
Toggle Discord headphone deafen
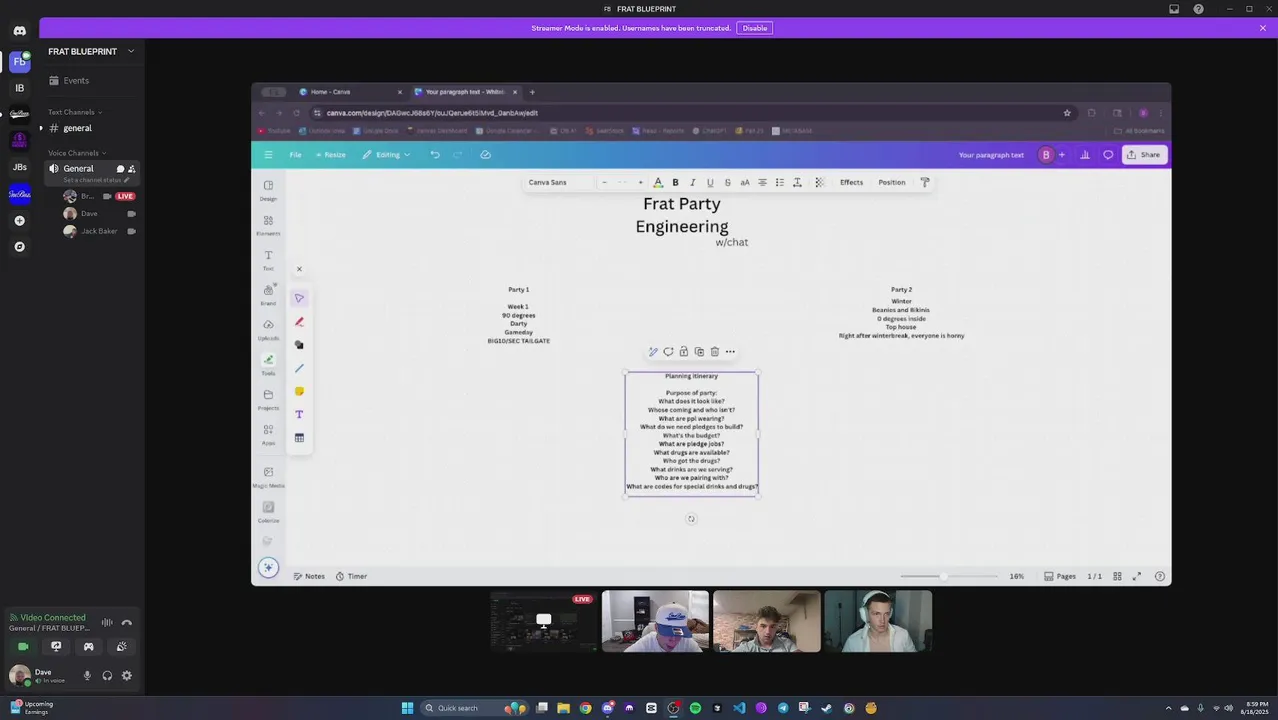pos(107,676)
